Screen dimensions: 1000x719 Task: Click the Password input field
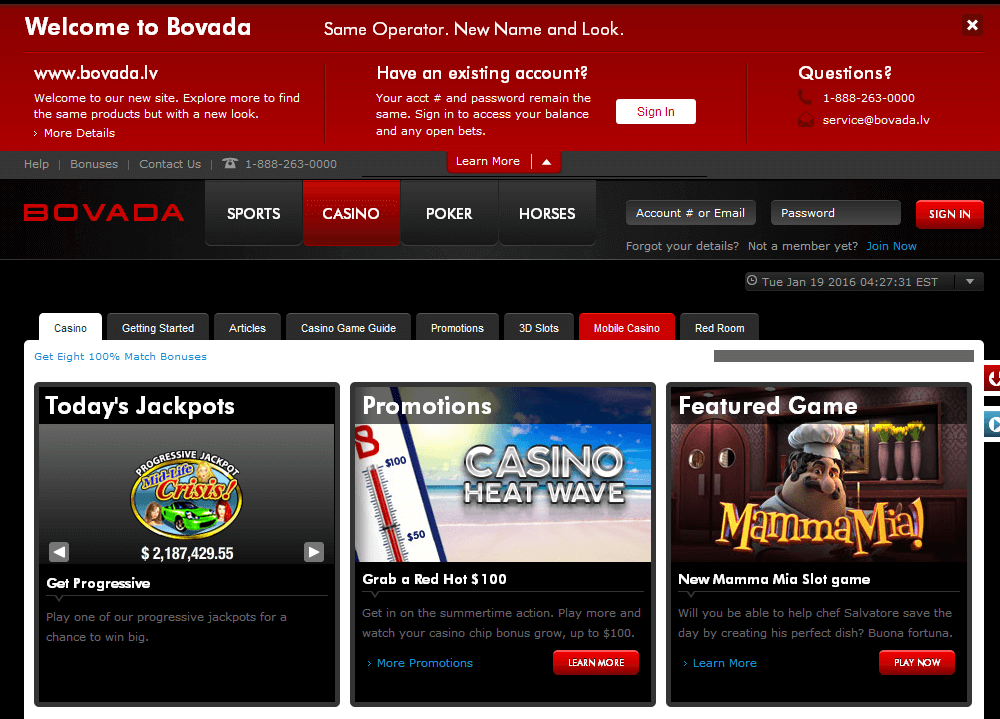coord(835,212)
